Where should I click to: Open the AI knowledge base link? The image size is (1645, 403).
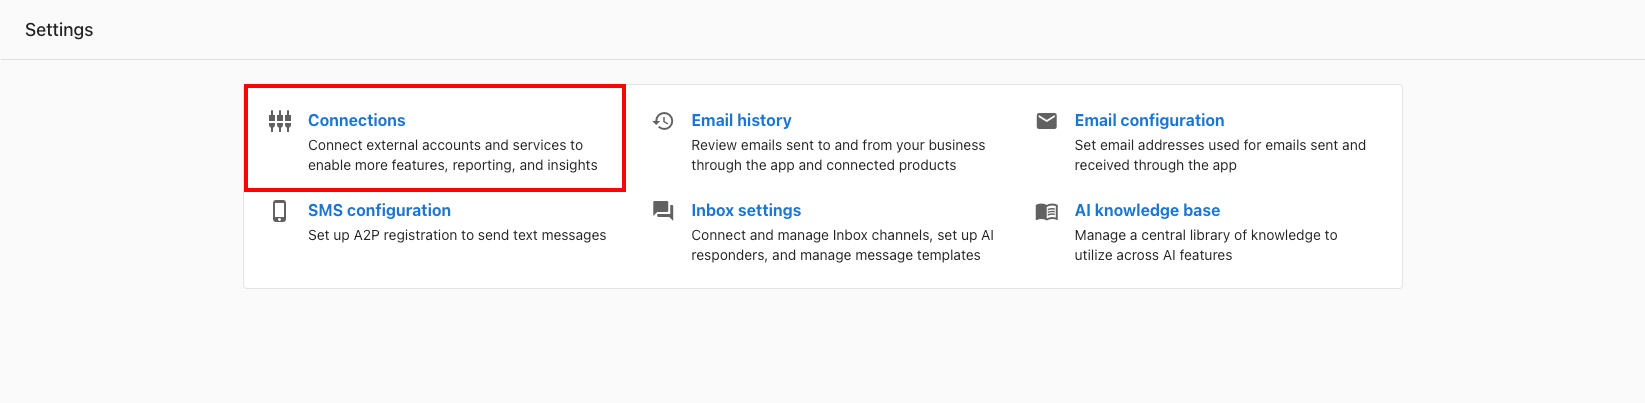tap(1147, 210)
